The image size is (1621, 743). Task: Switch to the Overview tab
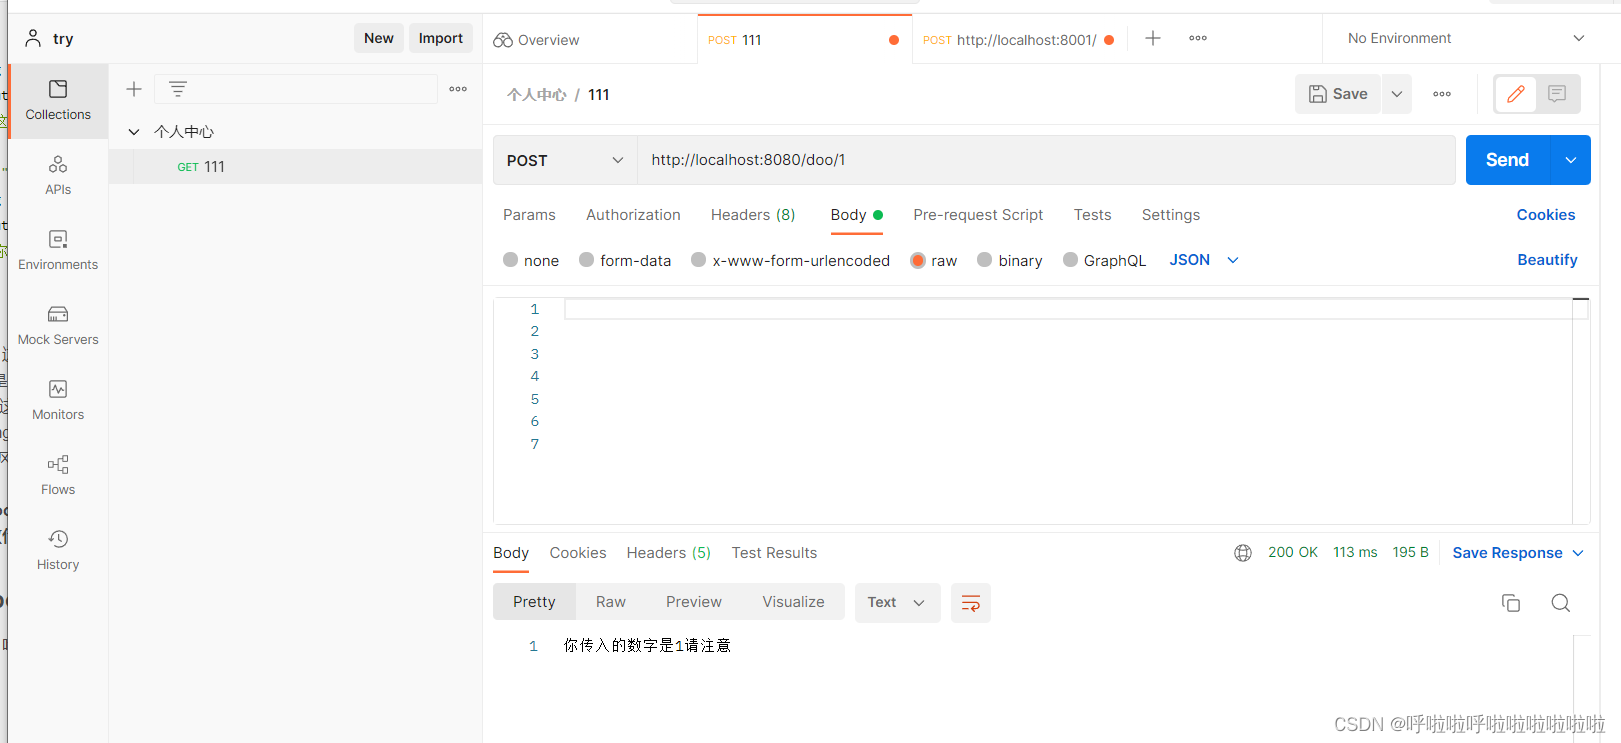(590, 40)
